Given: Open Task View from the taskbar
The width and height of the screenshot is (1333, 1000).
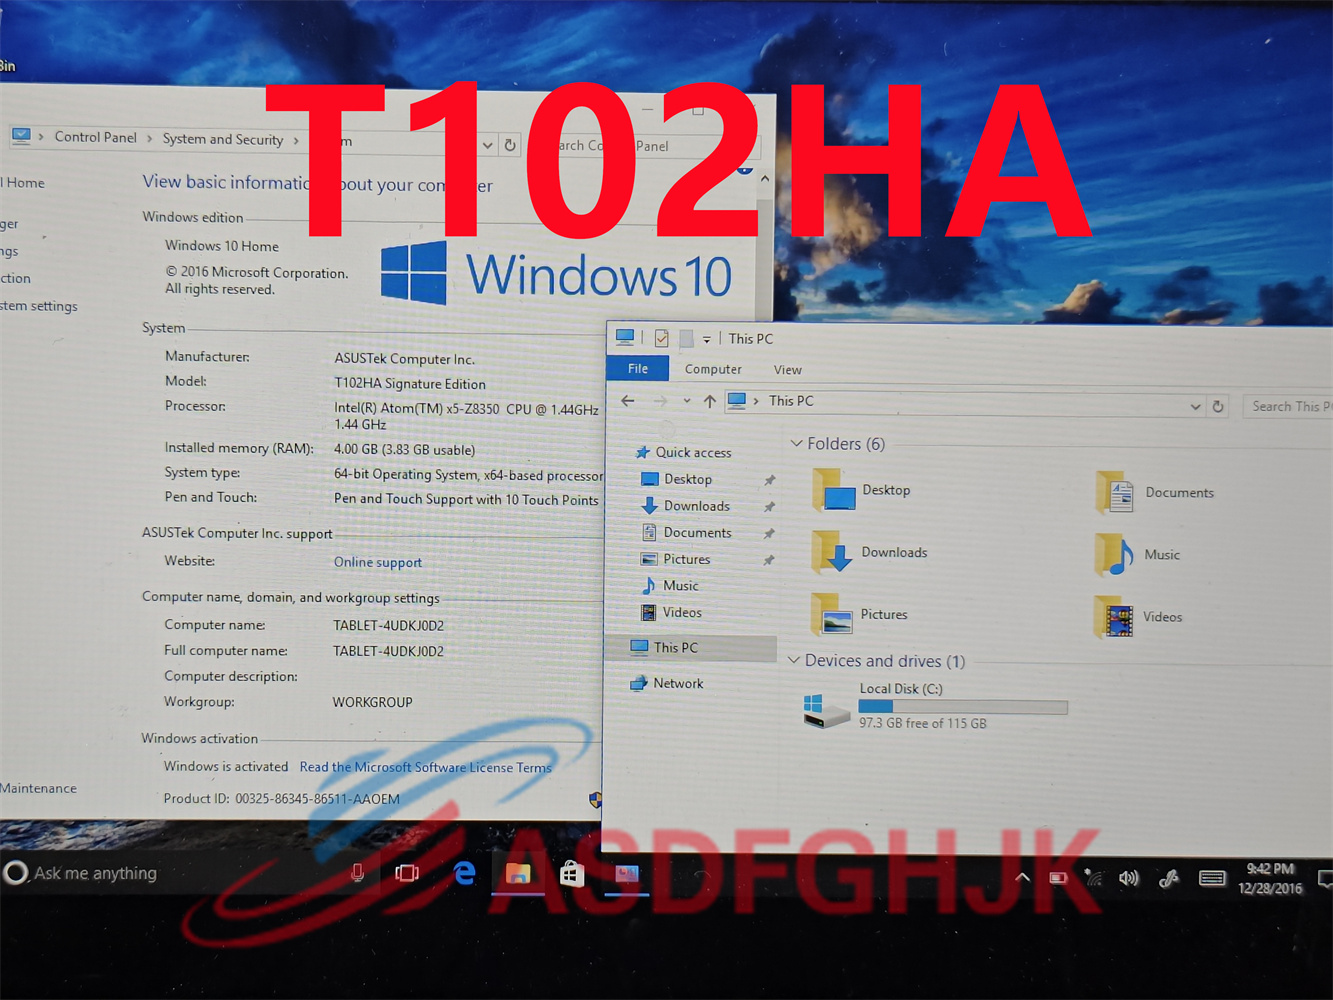Looking at the screenshot, I should pos(407,873).
